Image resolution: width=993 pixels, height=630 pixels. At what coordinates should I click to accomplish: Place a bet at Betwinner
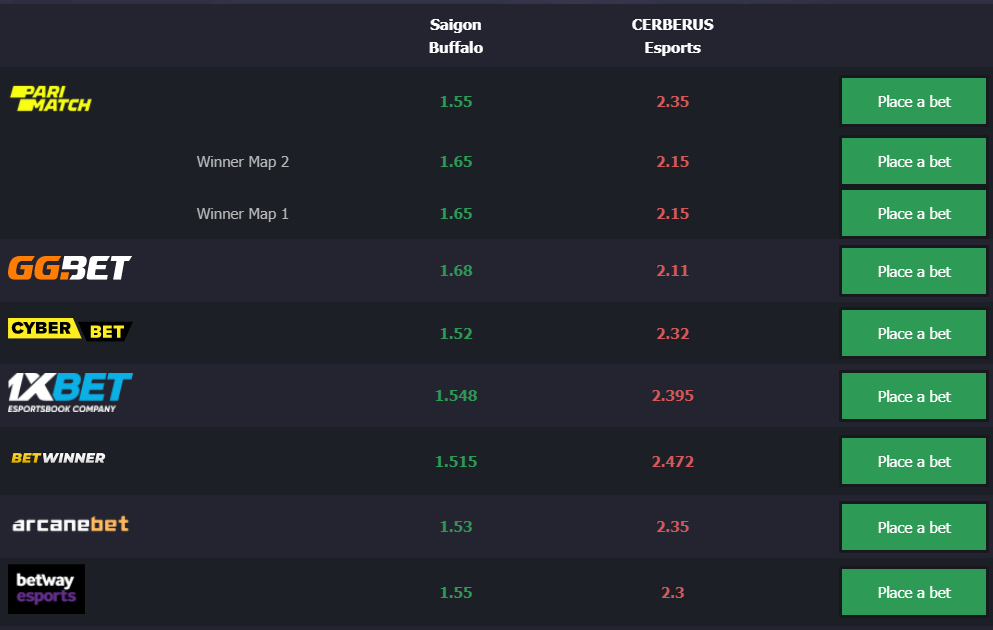(x=913, y=462)
